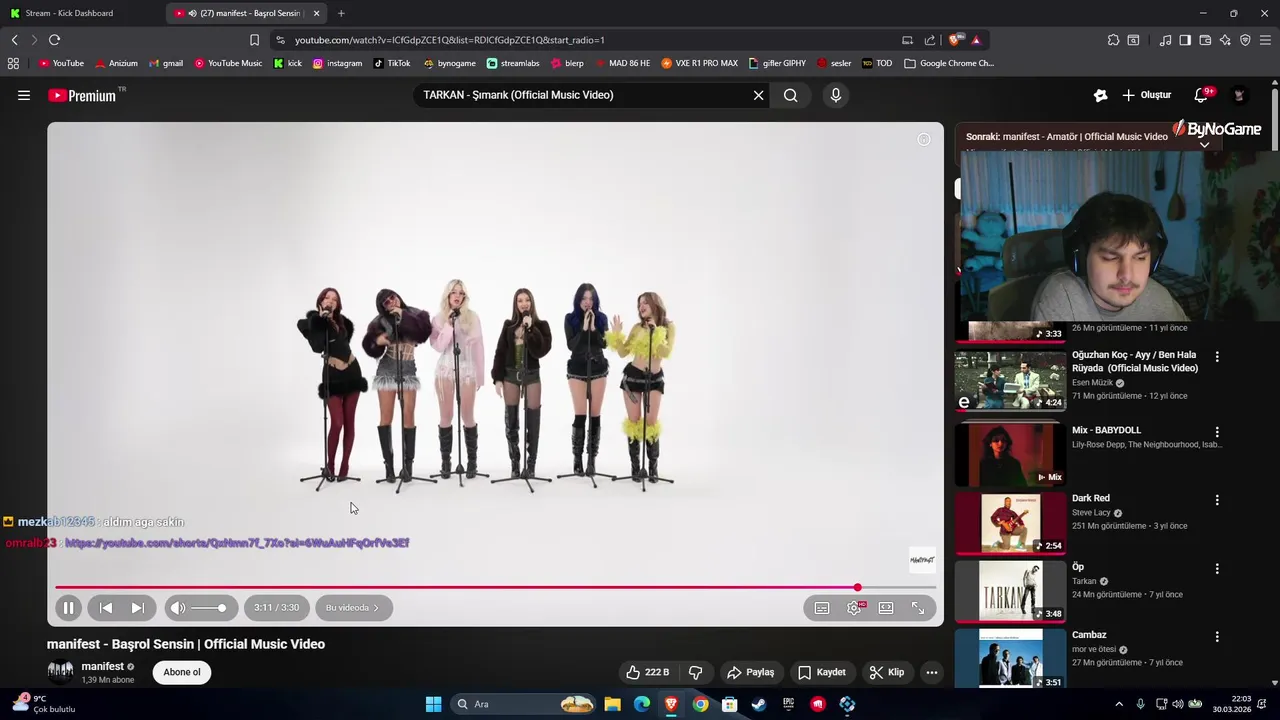Open options for Öp by Tarkan
The image size is (1280, 720).
coord(1217,569)
